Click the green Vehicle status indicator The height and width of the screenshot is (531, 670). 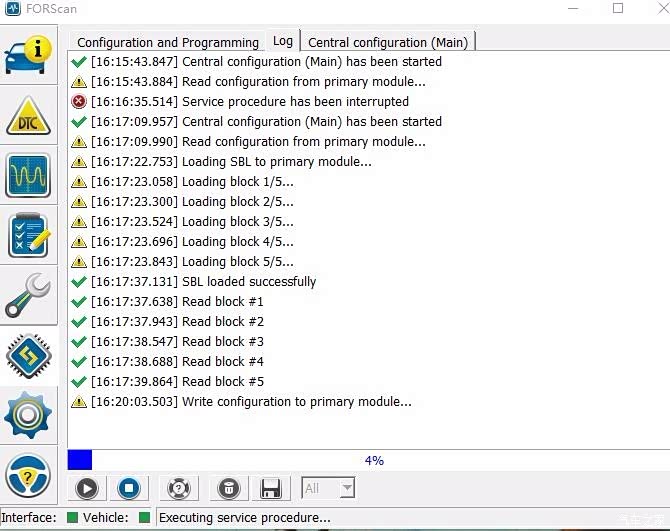(x=144, y=517)
